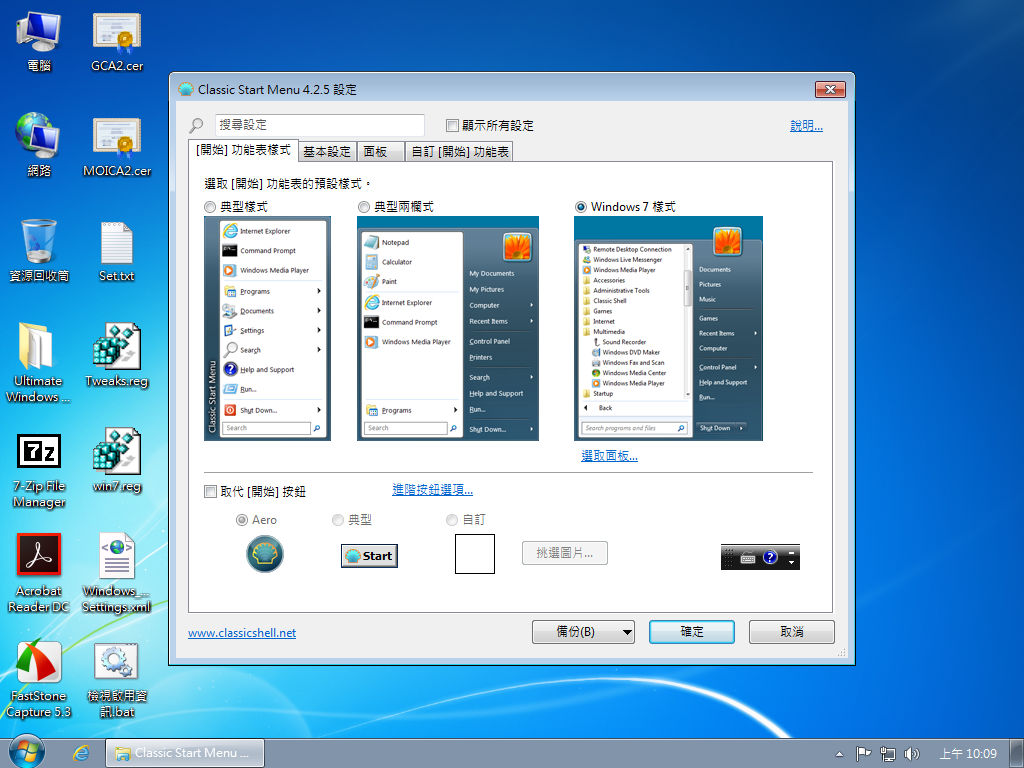Click the Windows Start orb
Viewport: 1024px width, 768px height.
pyautogui.click(x=27, y=752)
